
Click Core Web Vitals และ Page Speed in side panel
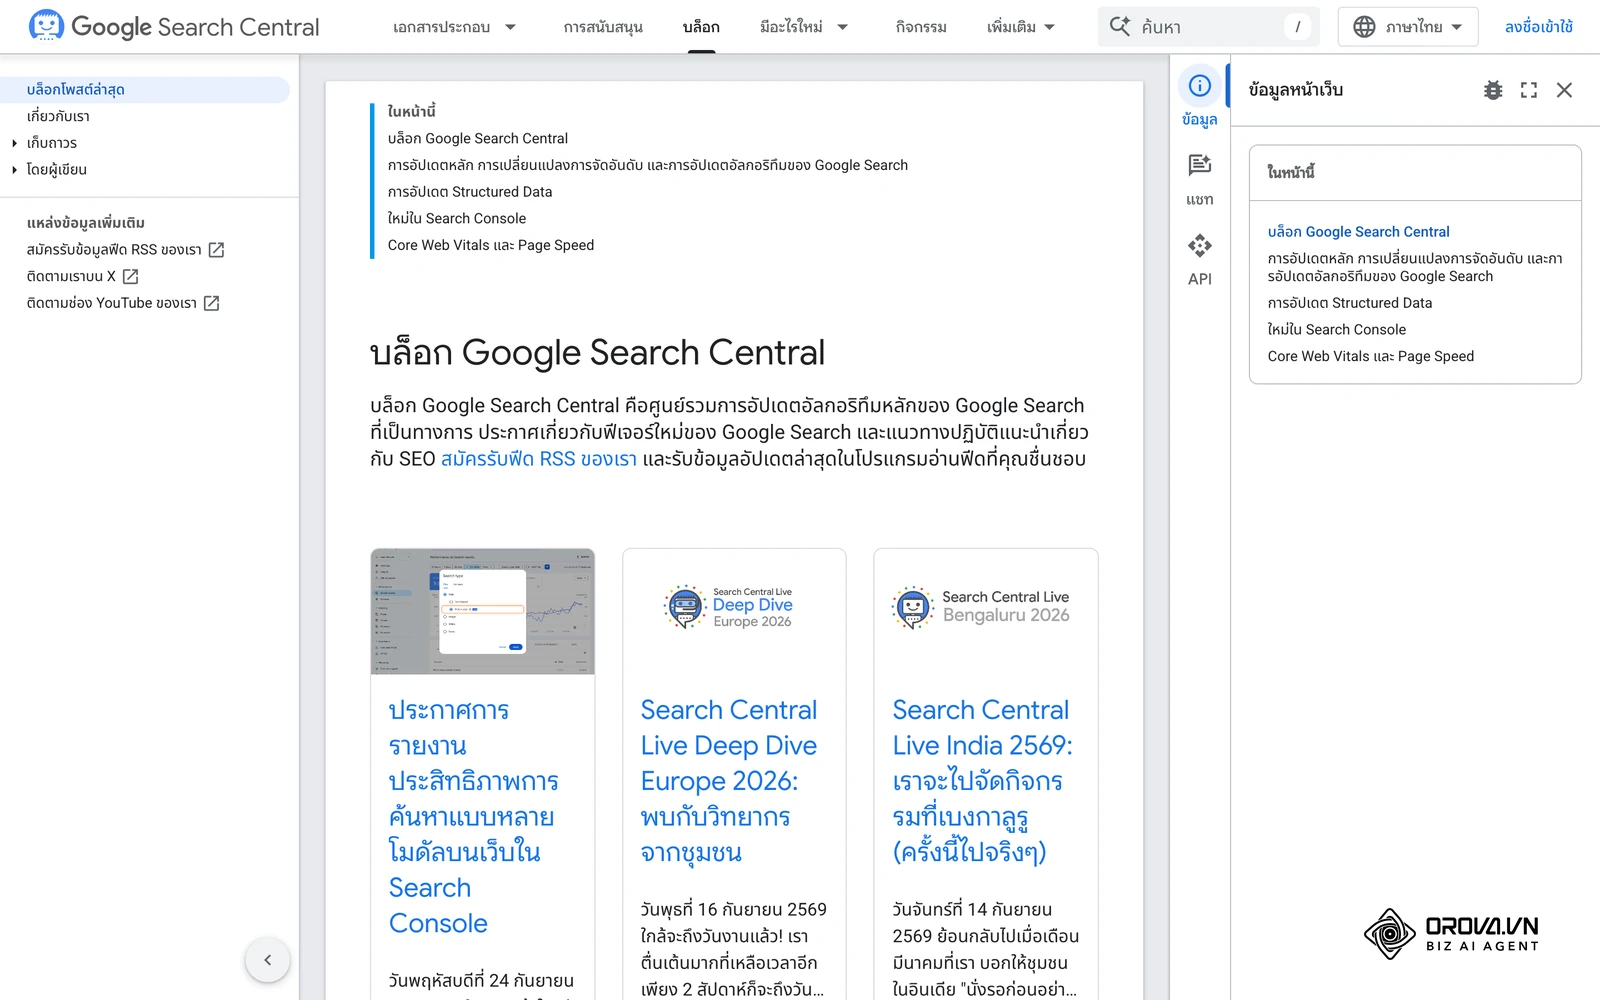click(x=1371, y=356)
